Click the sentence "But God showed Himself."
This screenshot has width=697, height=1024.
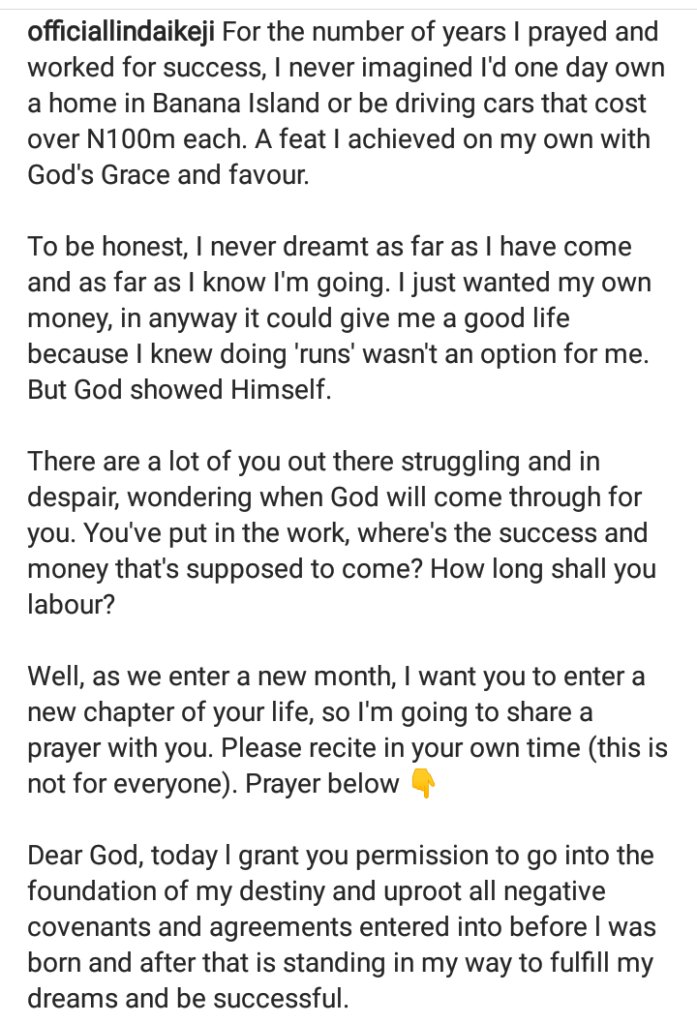(x=180, y=390)
